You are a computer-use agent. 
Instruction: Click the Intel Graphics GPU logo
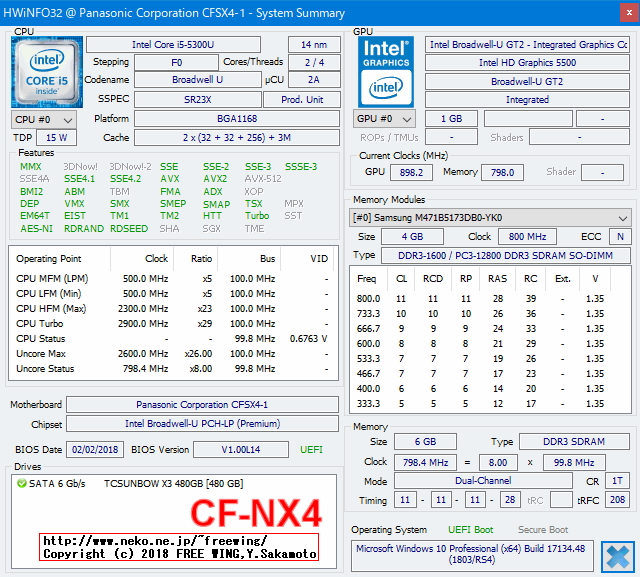tap(386, 72)
